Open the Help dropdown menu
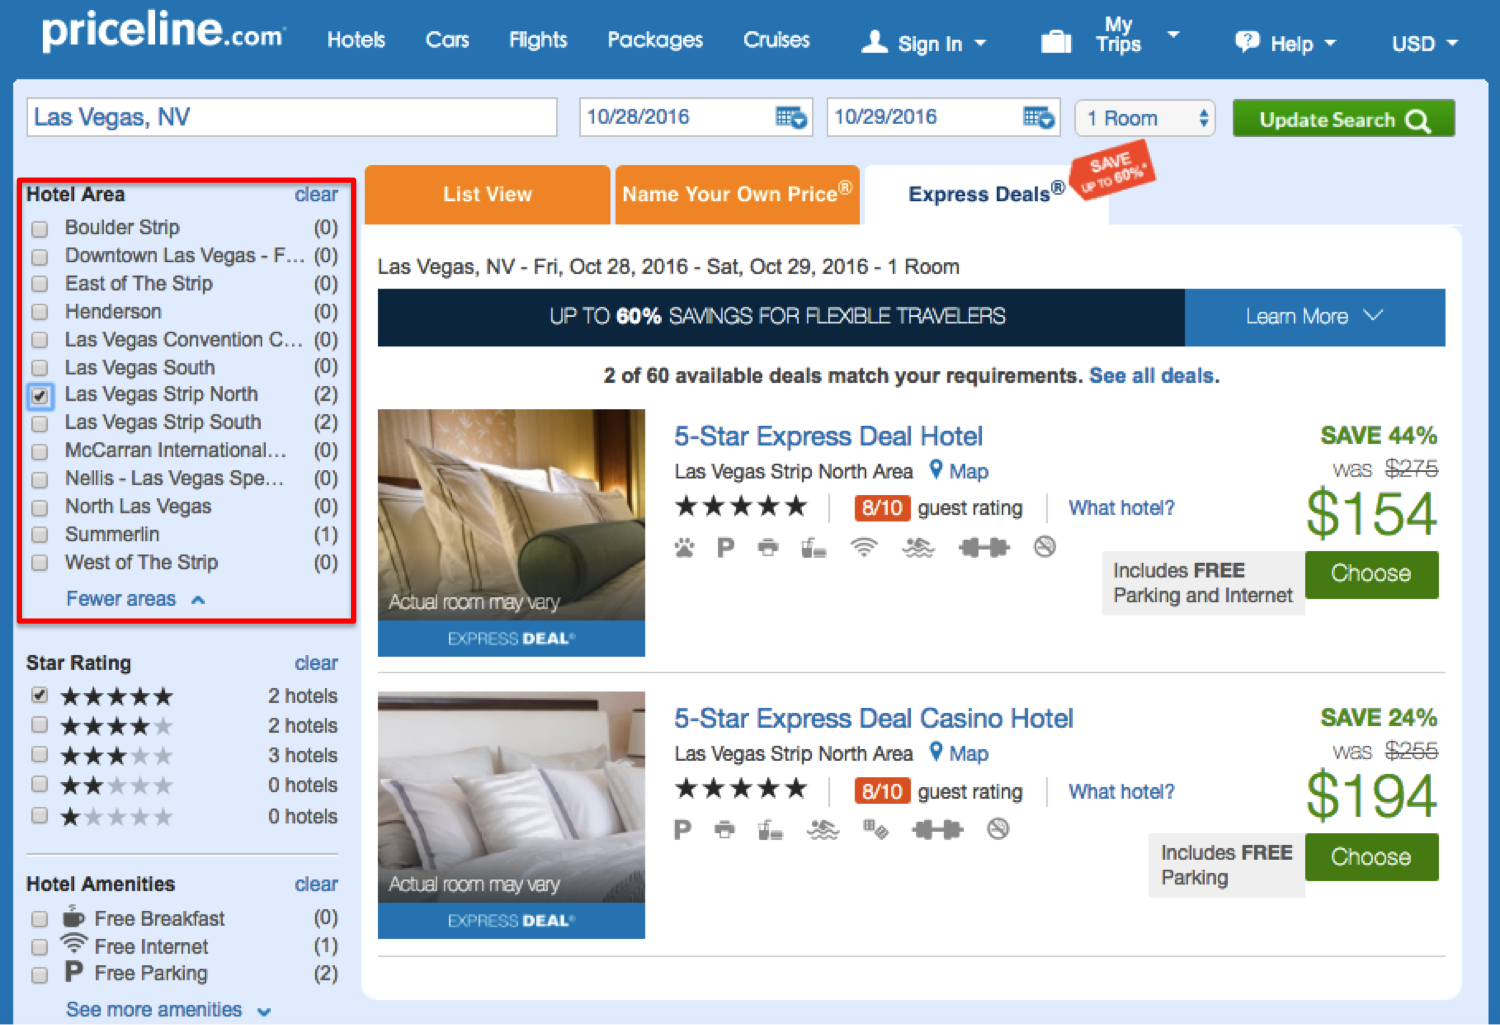This screenshot has width=1500, height=1025. (x=1286, y=43)
